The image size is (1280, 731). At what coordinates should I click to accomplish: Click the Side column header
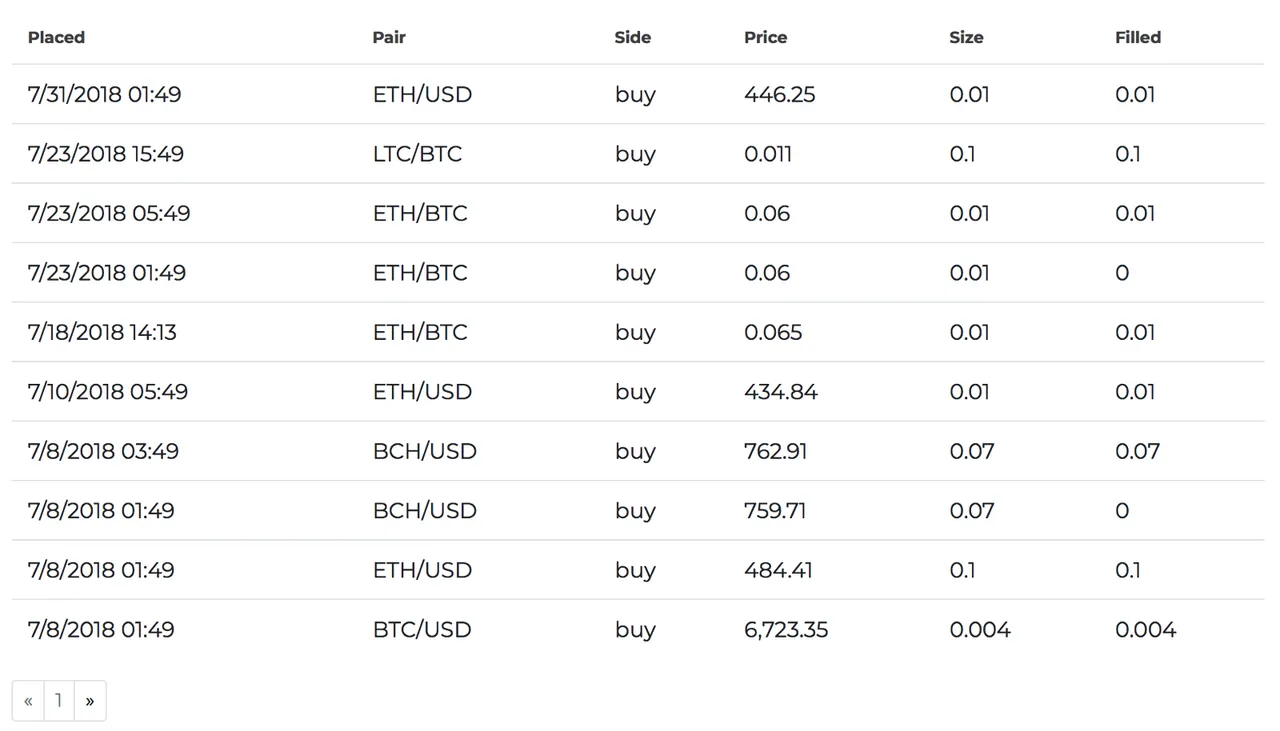point(632,37)
